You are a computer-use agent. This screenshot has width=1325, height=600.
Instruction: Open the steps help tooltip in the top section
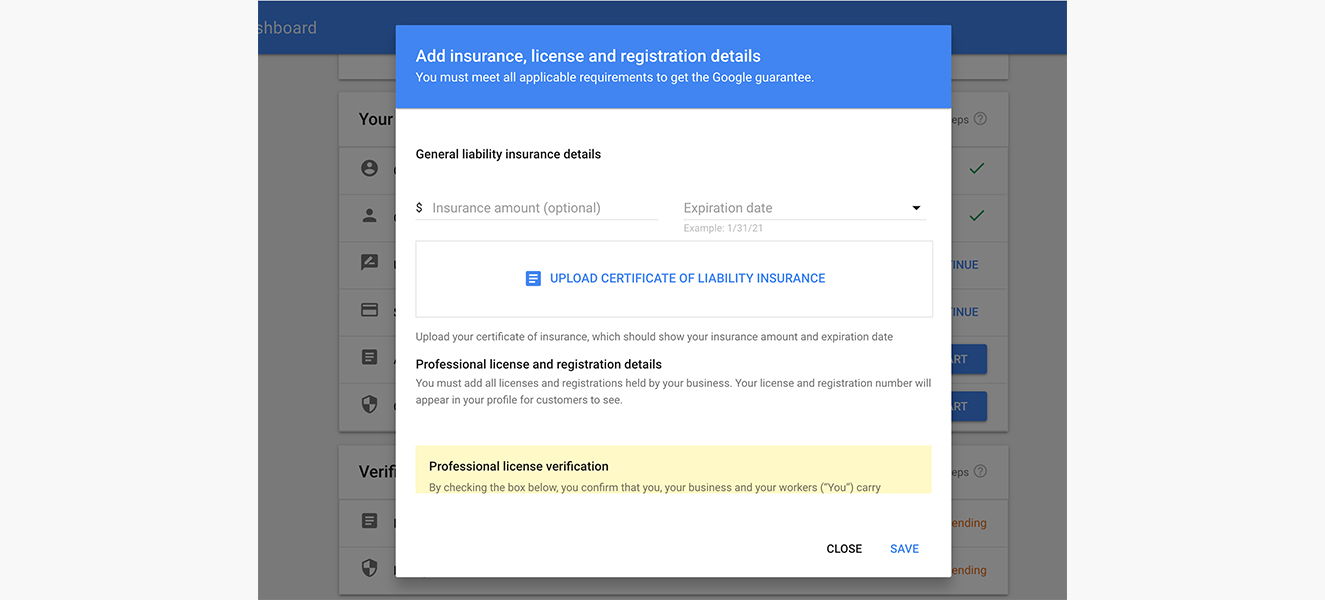(x=979, y=118)
